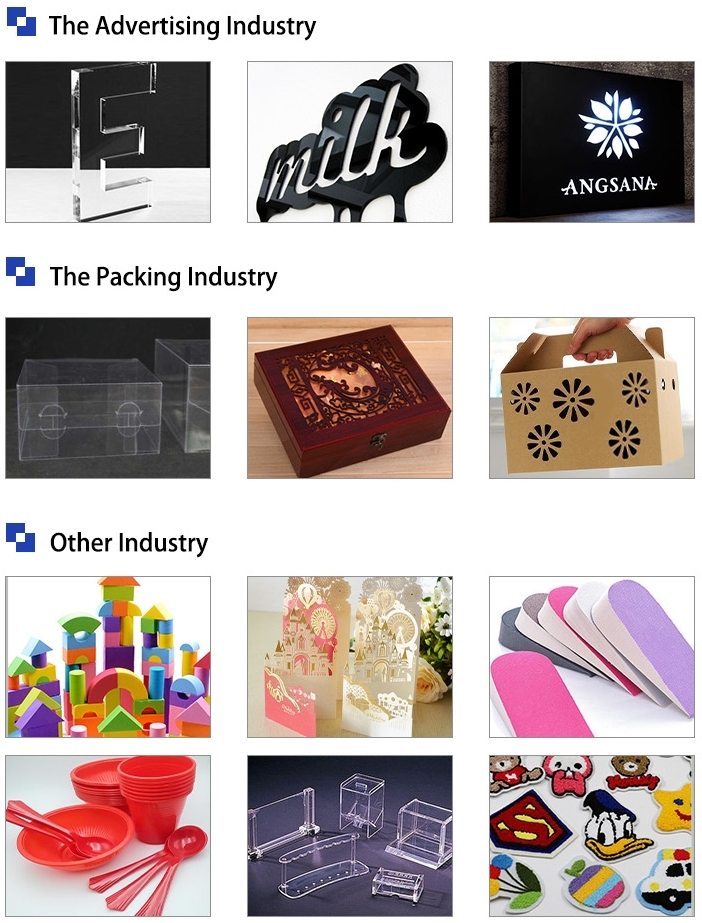Select the Other Industry heading

(x=129, y=543)
